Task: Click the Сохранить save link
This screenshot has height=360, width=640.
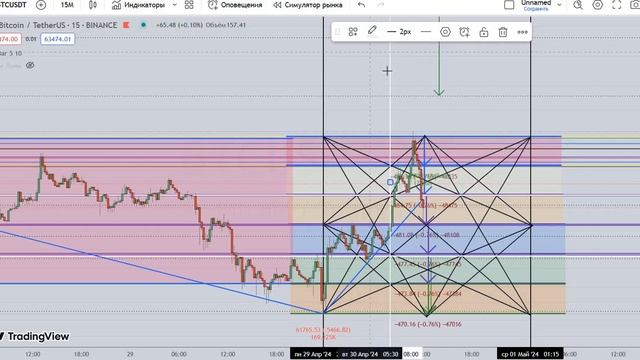Action: 536,9
